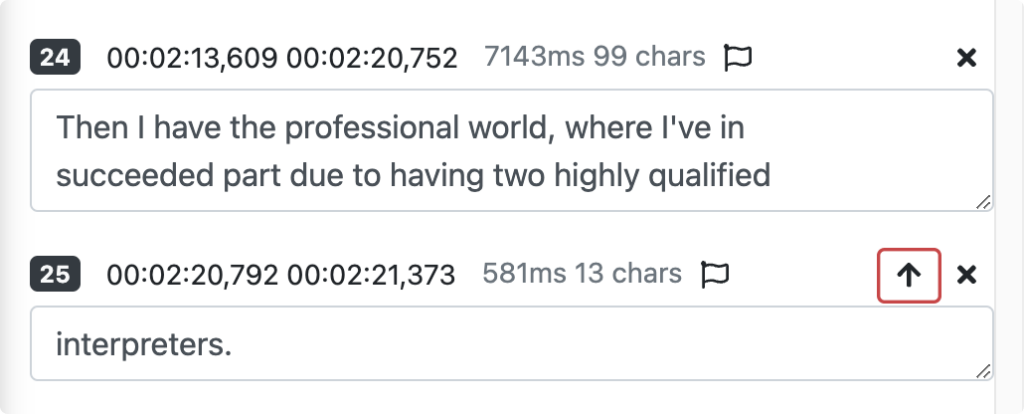Image resolution: width=1024 pixels, height=414 pixels.
Task: Edit start time 00:02:13,609
Action: (193, 58)
